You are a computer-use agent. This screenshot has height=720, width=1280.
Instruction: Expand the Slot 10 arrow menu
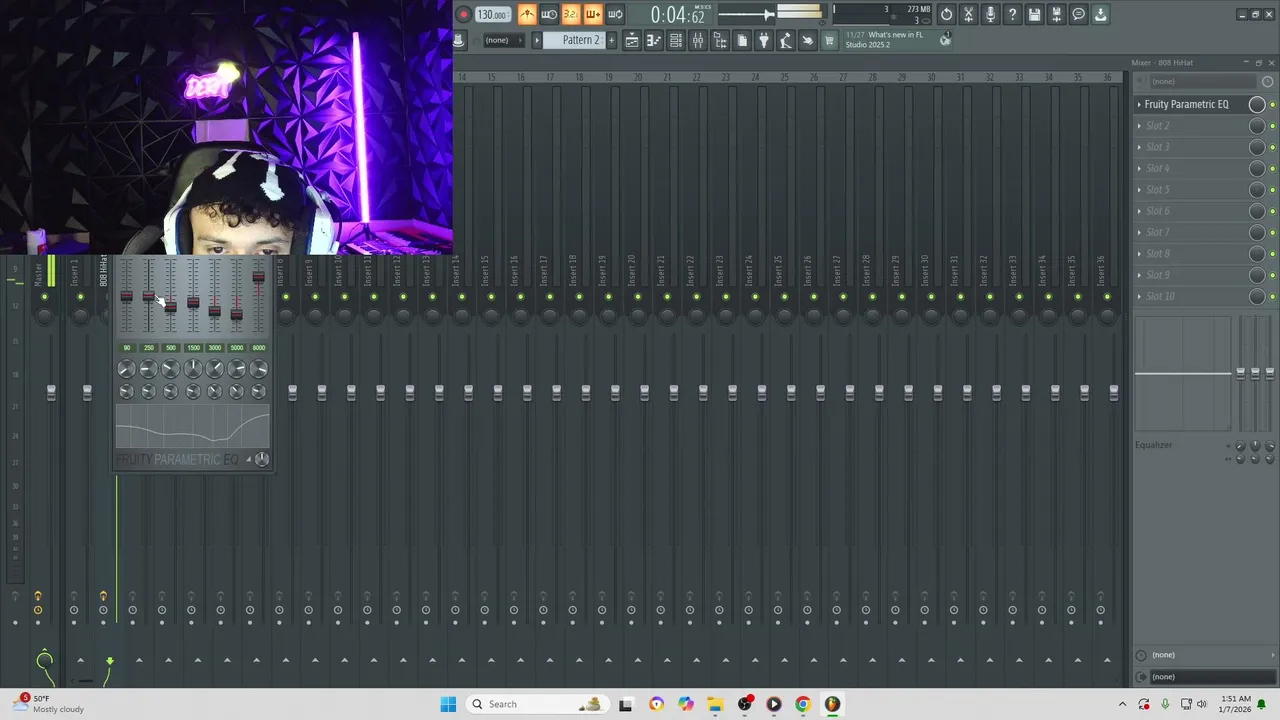(1139, 296)
